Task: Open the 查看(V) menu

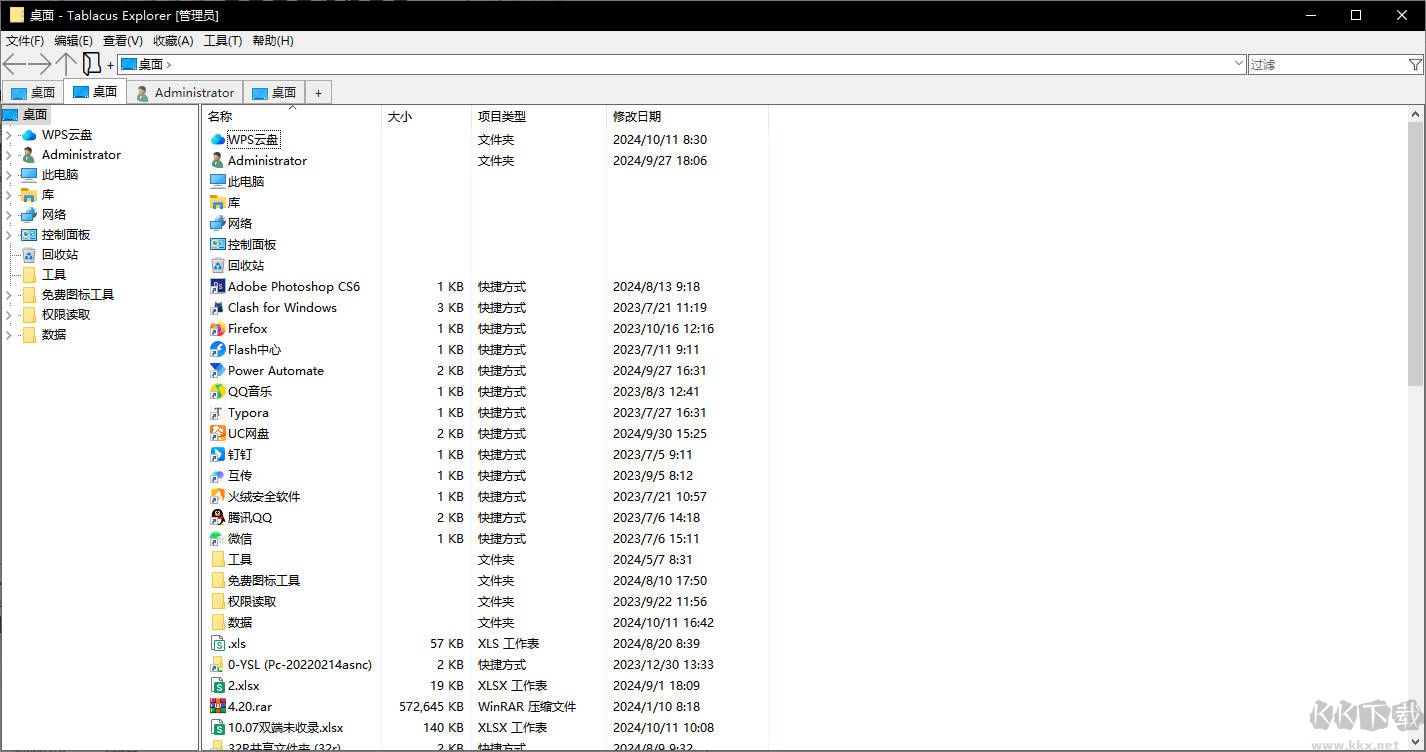Action: pyautogui.click(x=123, y=41)
